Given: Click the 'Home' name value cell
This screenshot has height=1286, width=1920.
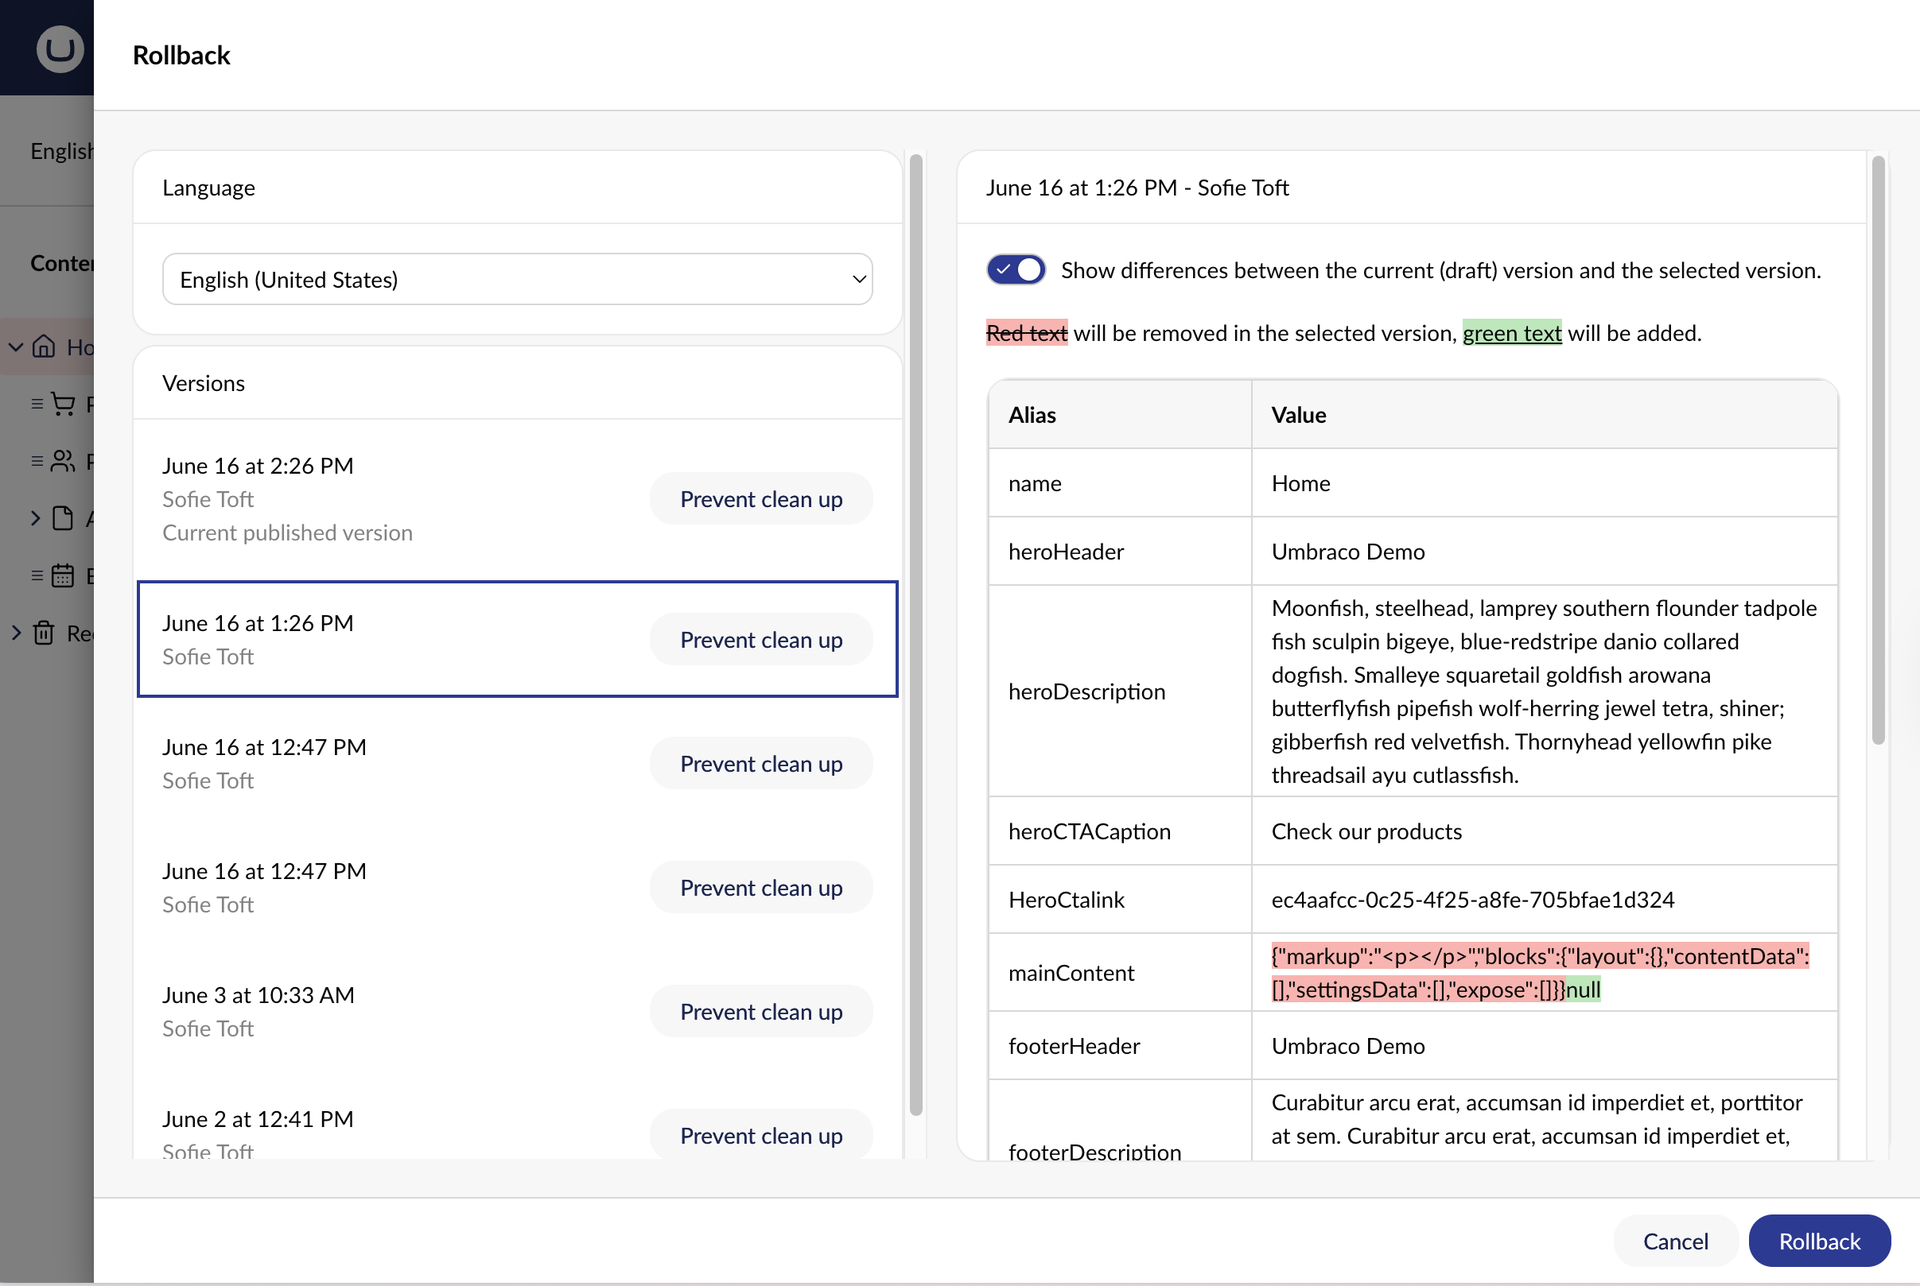Looking at the screenshot, I should (1544, 483).
